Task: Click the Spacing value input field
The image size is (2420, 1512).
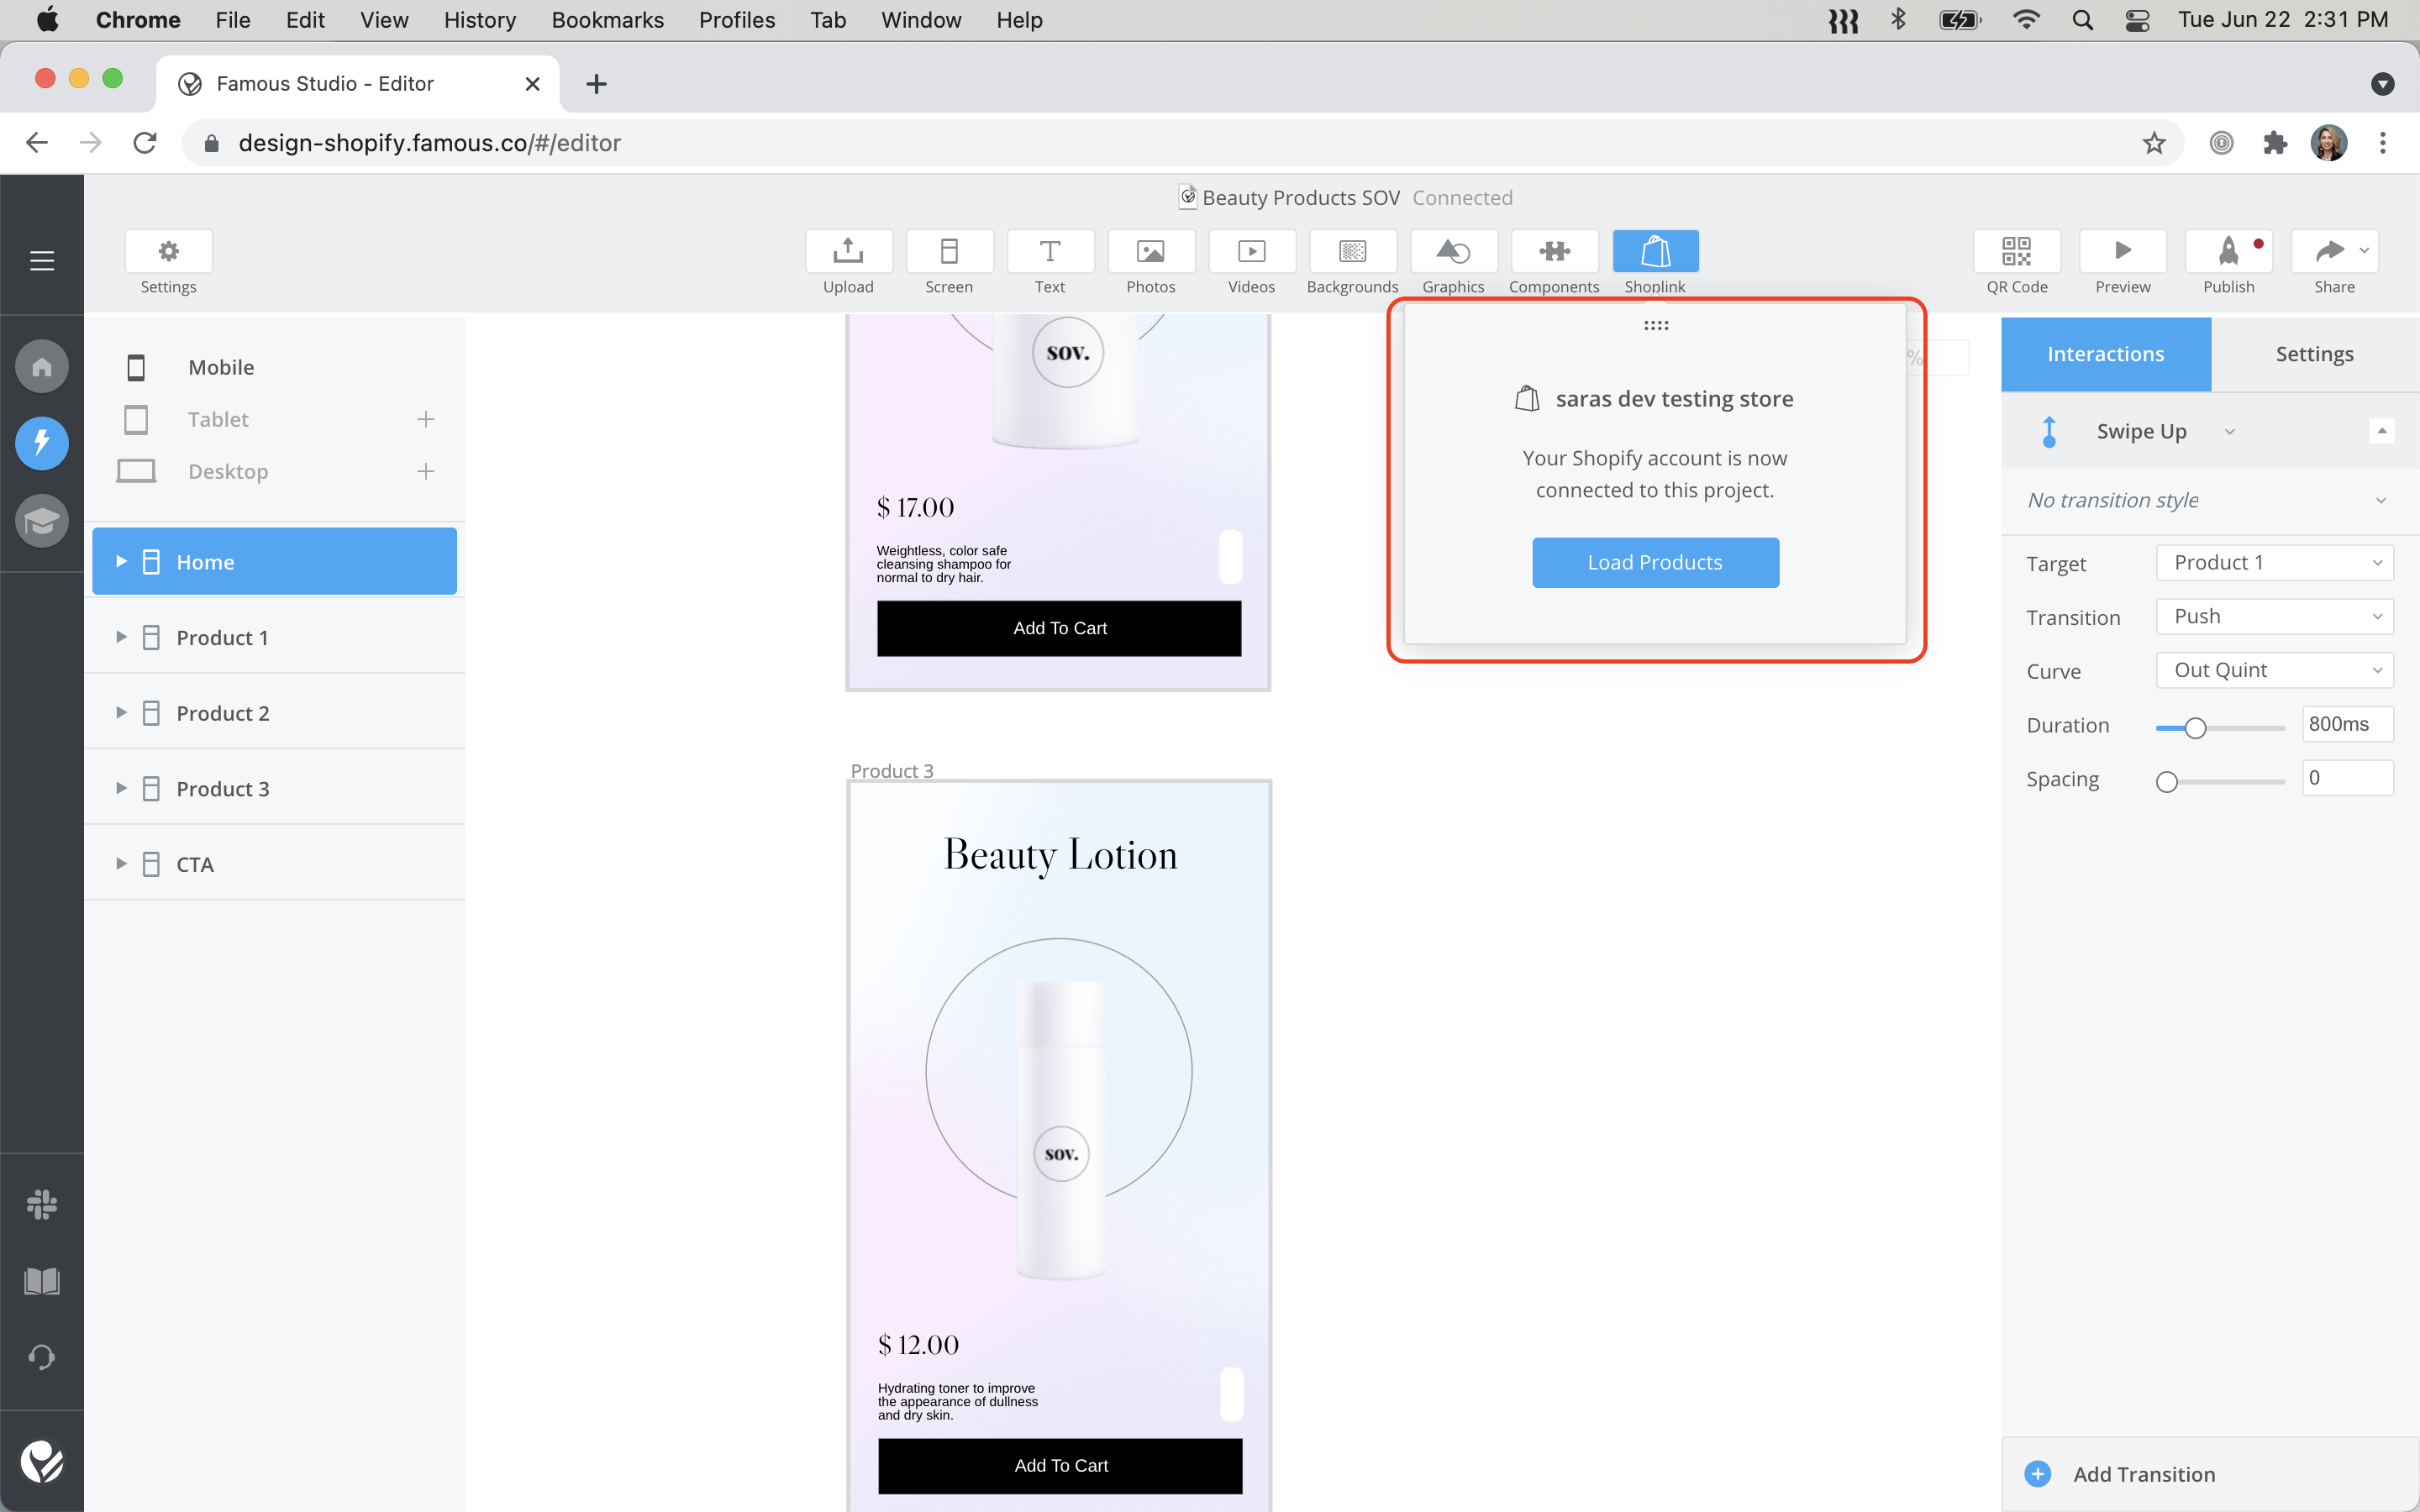Action: [2346, 778]
